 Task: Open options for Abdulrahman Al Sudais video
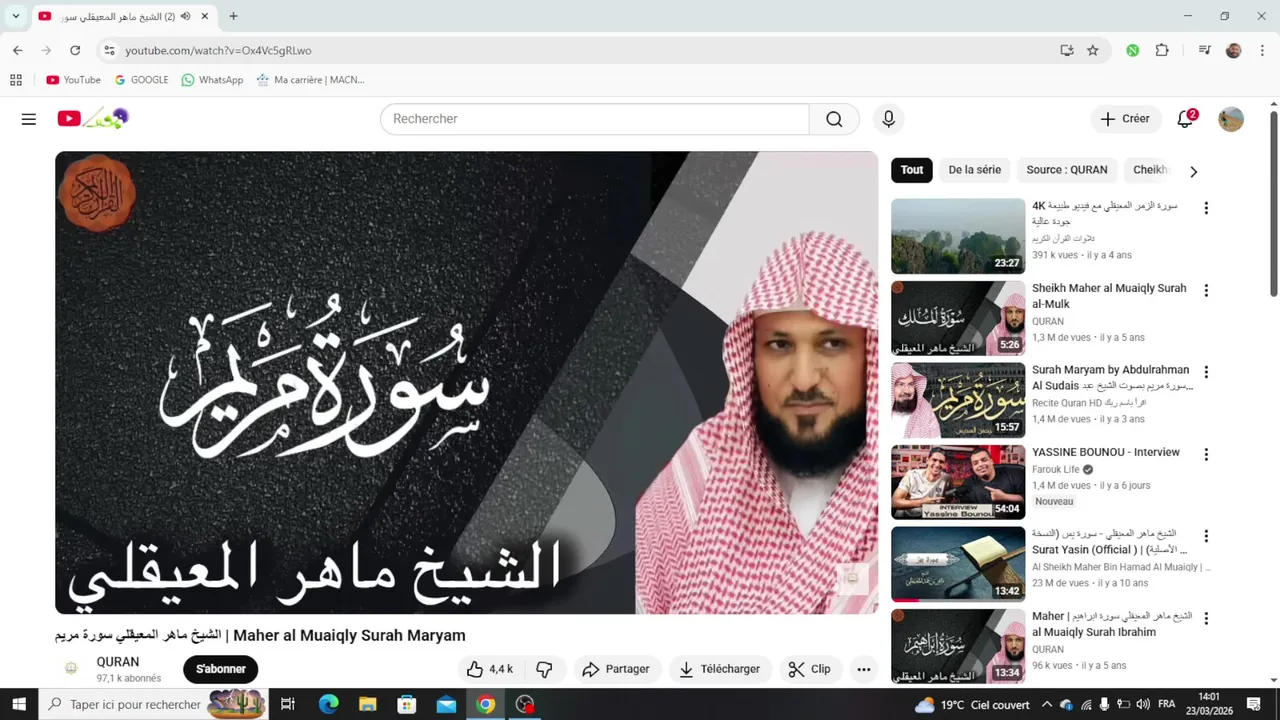tap(1206, 372)
